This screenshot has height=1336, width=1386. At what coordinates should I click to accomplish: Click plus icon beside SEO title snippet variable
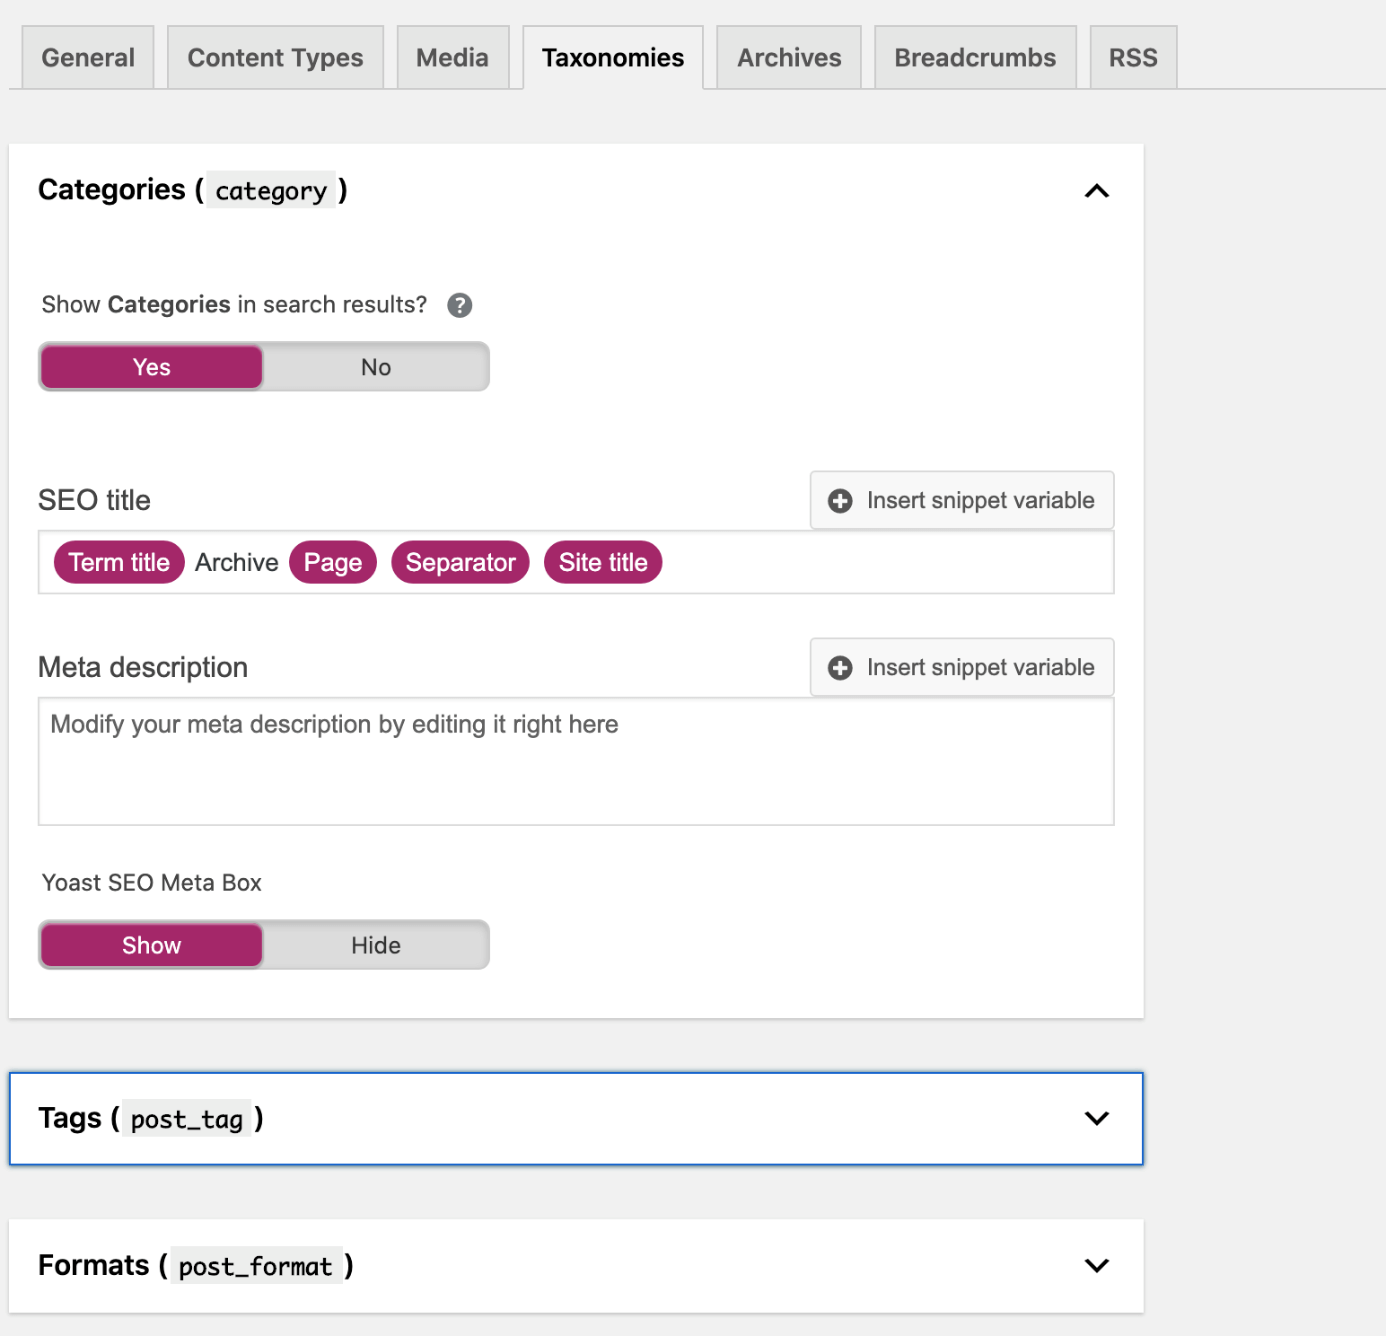(840, 501)
